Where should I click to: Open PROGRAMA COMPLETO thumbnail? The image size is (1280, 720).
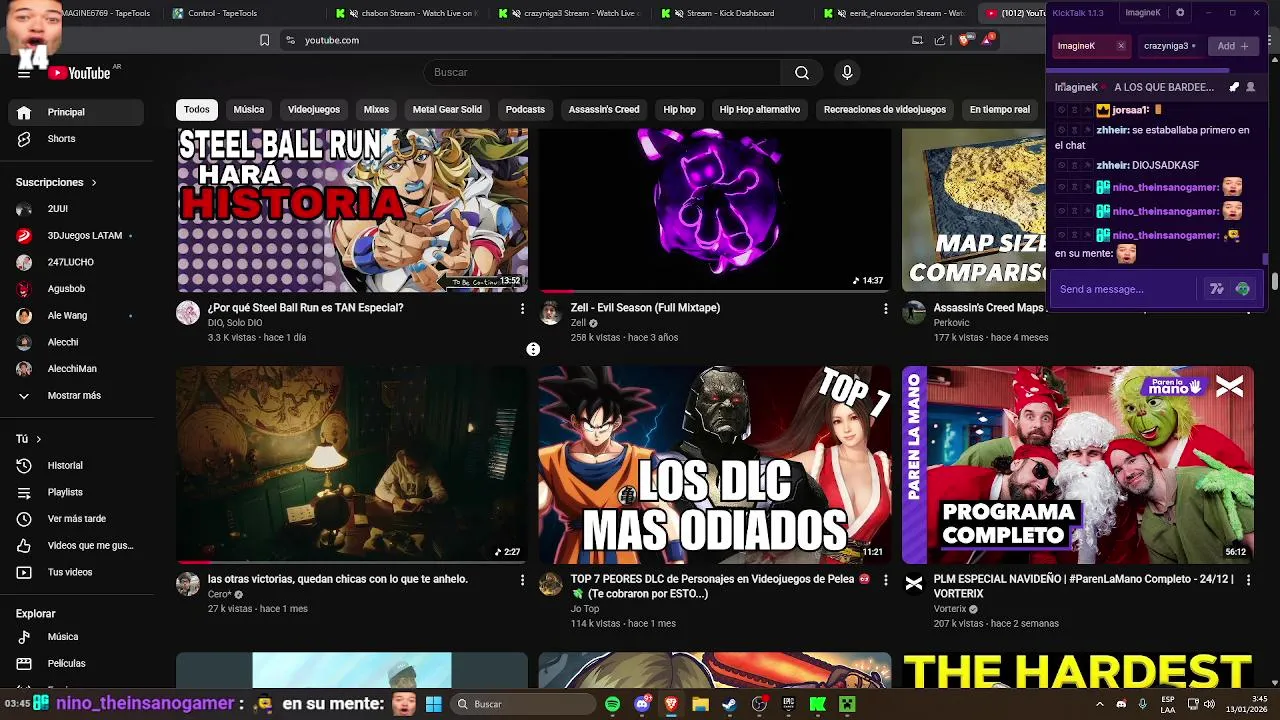tap(1078, 465)
